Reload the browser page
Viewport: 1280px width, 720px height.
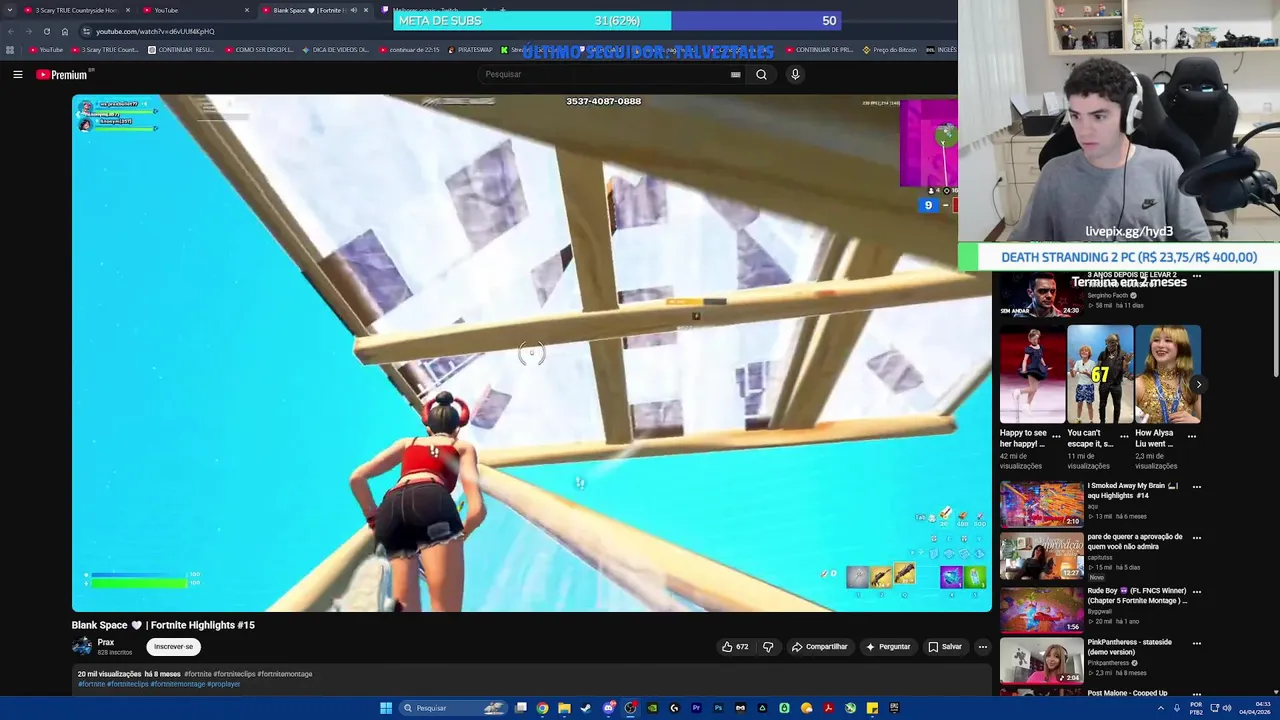tap(46, 31)
